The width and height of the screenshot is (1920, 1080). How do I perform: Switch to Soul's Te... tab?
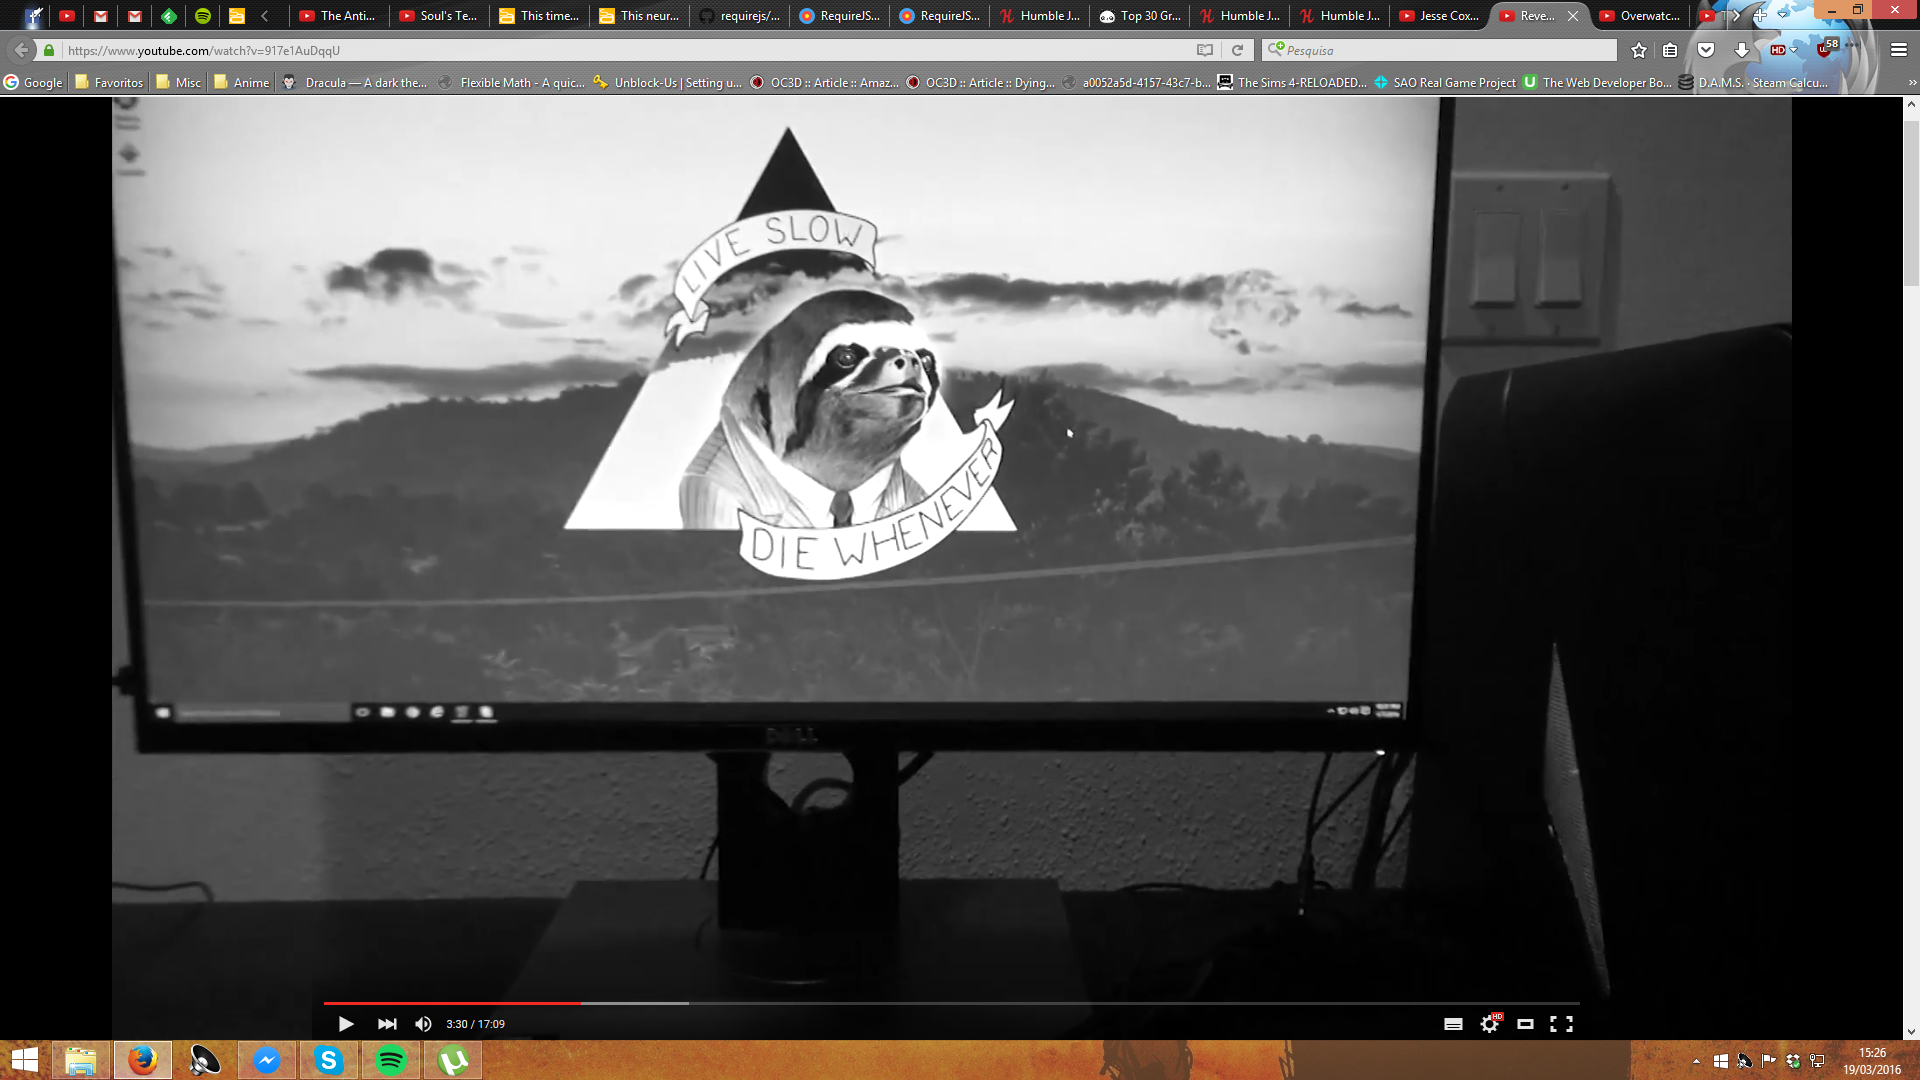pos(438,16)
